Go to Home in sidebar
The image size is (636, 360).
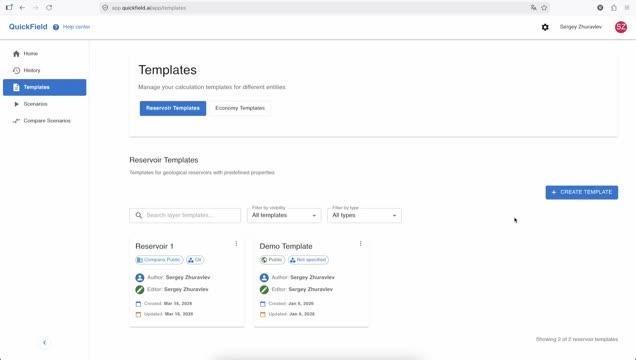point(45,54)
